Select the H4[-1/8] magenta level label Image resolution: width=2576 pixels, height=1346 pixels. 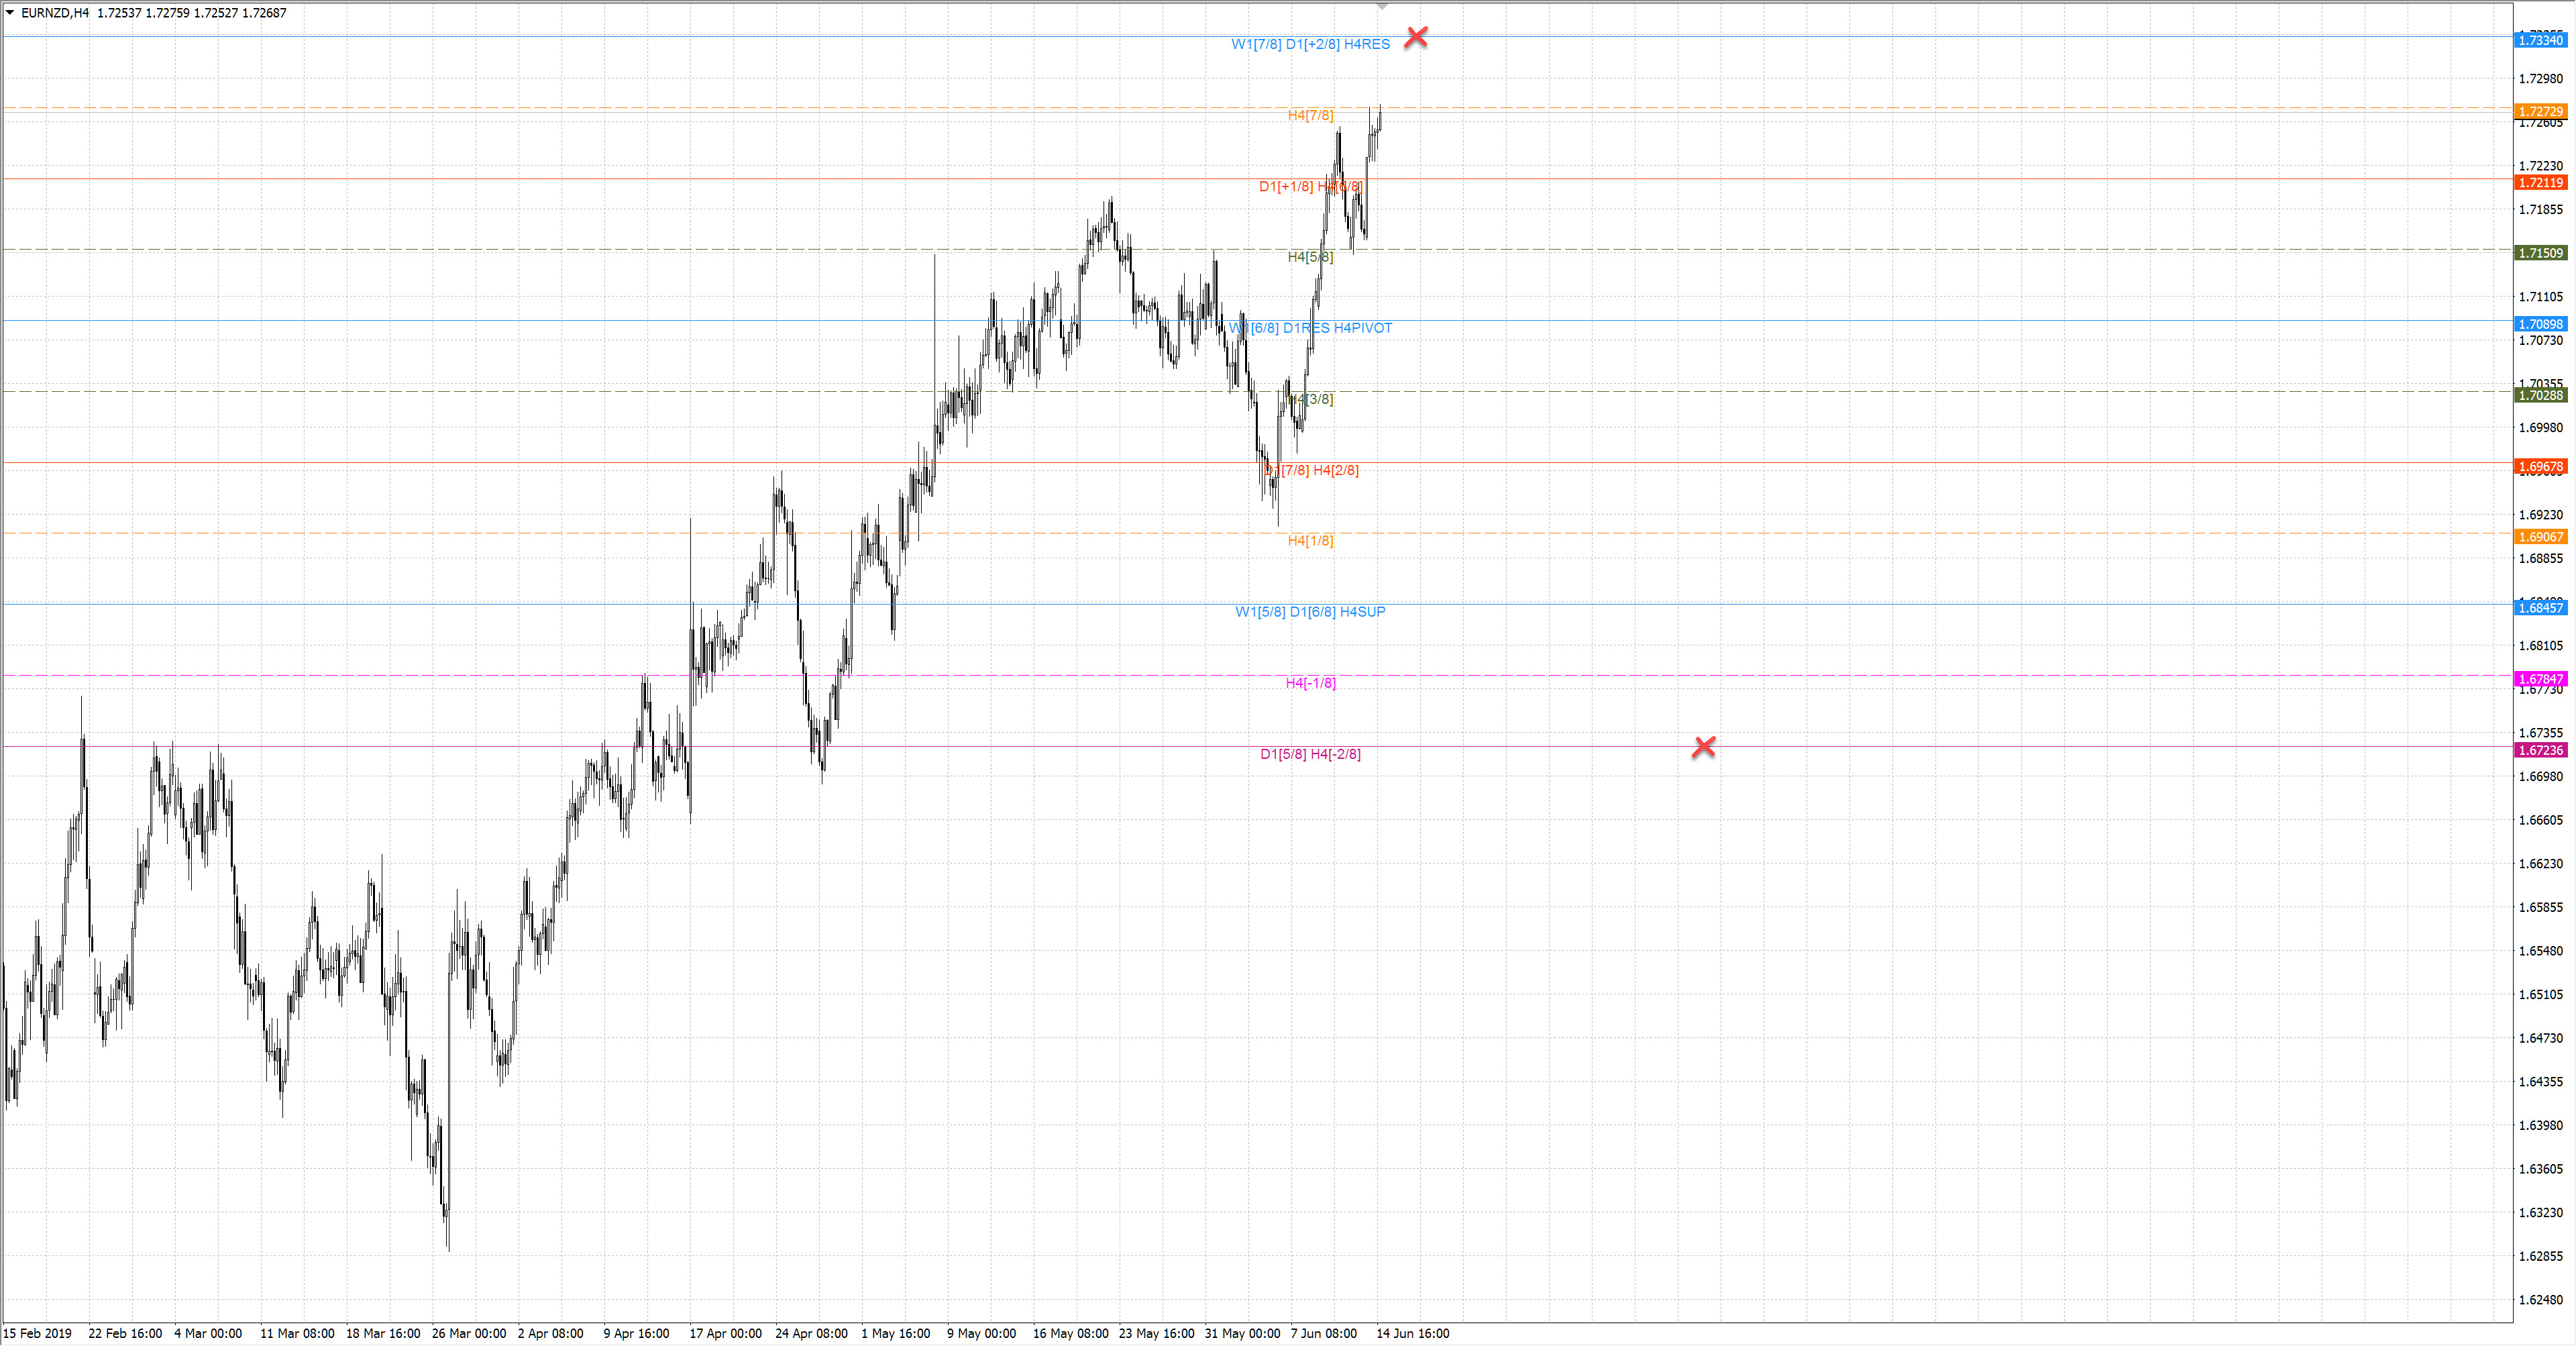pyautogui.click(x=1310, y=683)
